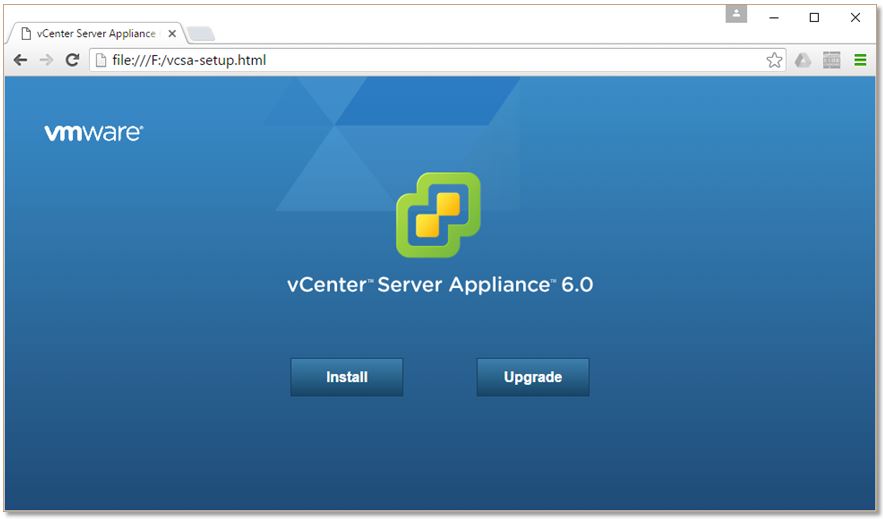Viewport: 883px width, 519px height.
Task: Click the green vCenter Server logo
Action: [438, 215]
